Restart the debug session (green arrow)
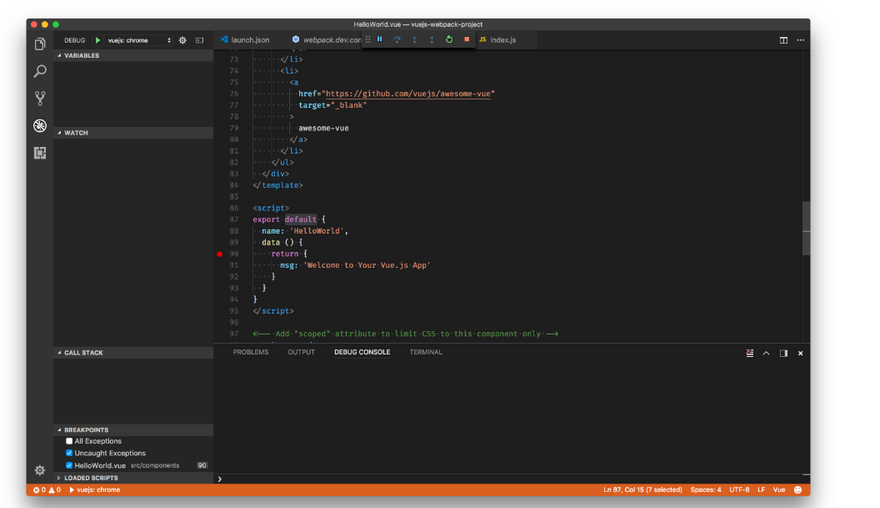Screen dimensions: 880x508 (x=449, y=40)
